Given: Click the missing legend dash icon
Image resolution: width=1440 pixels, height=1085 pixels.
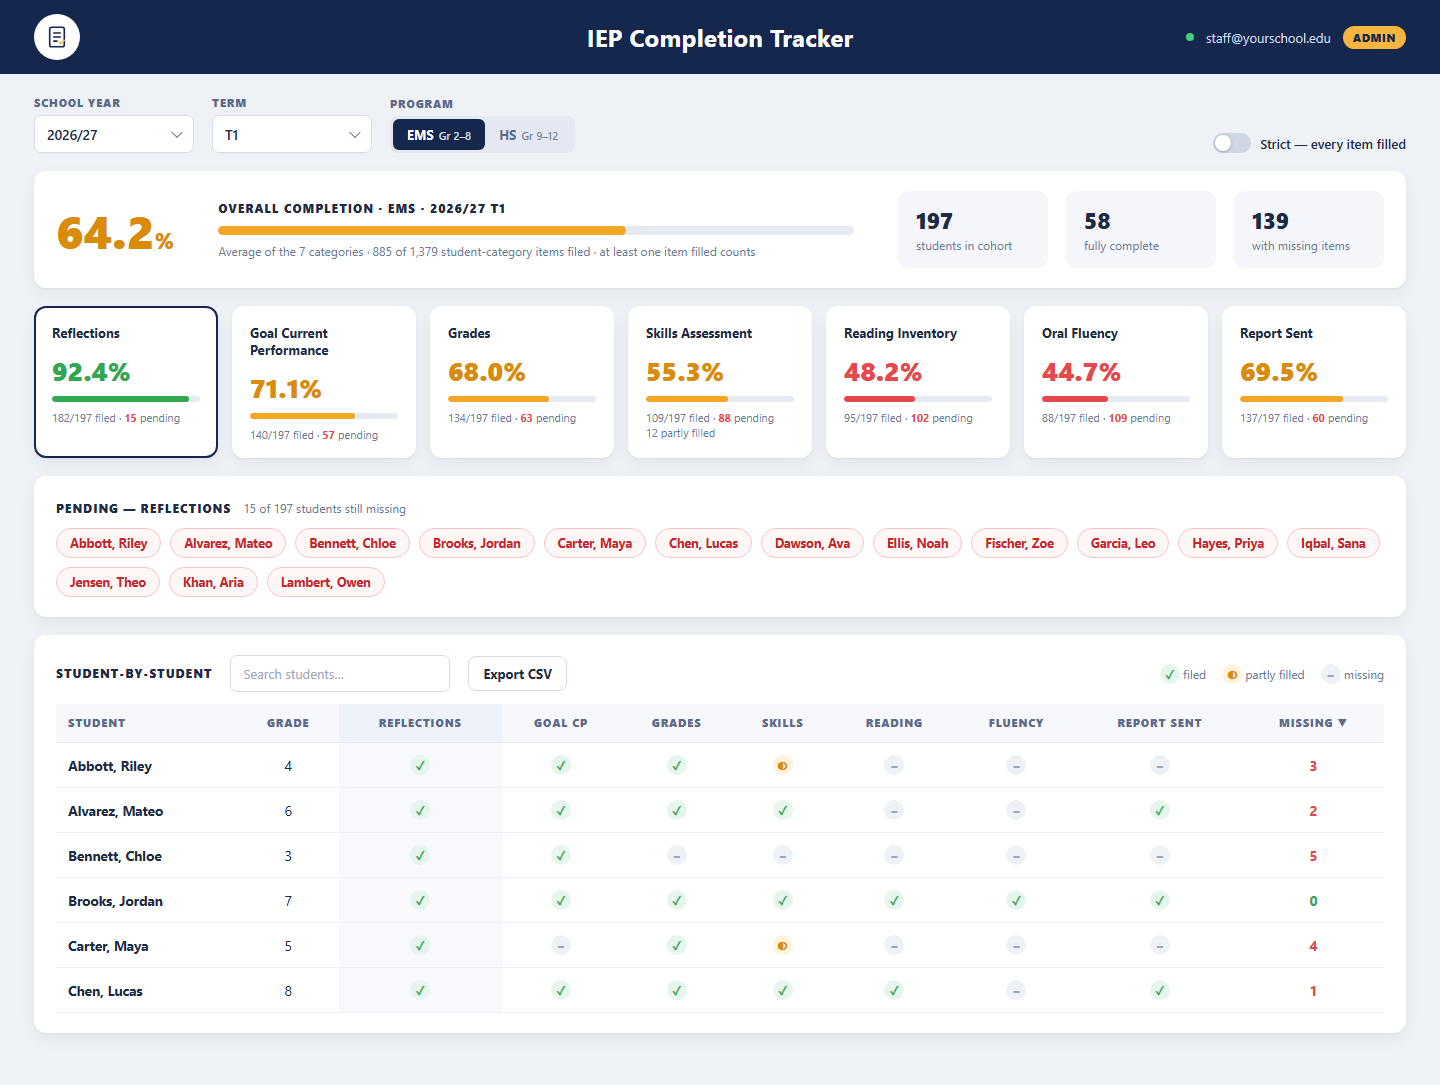Looking at the screenshot, I should [1330, 675].
